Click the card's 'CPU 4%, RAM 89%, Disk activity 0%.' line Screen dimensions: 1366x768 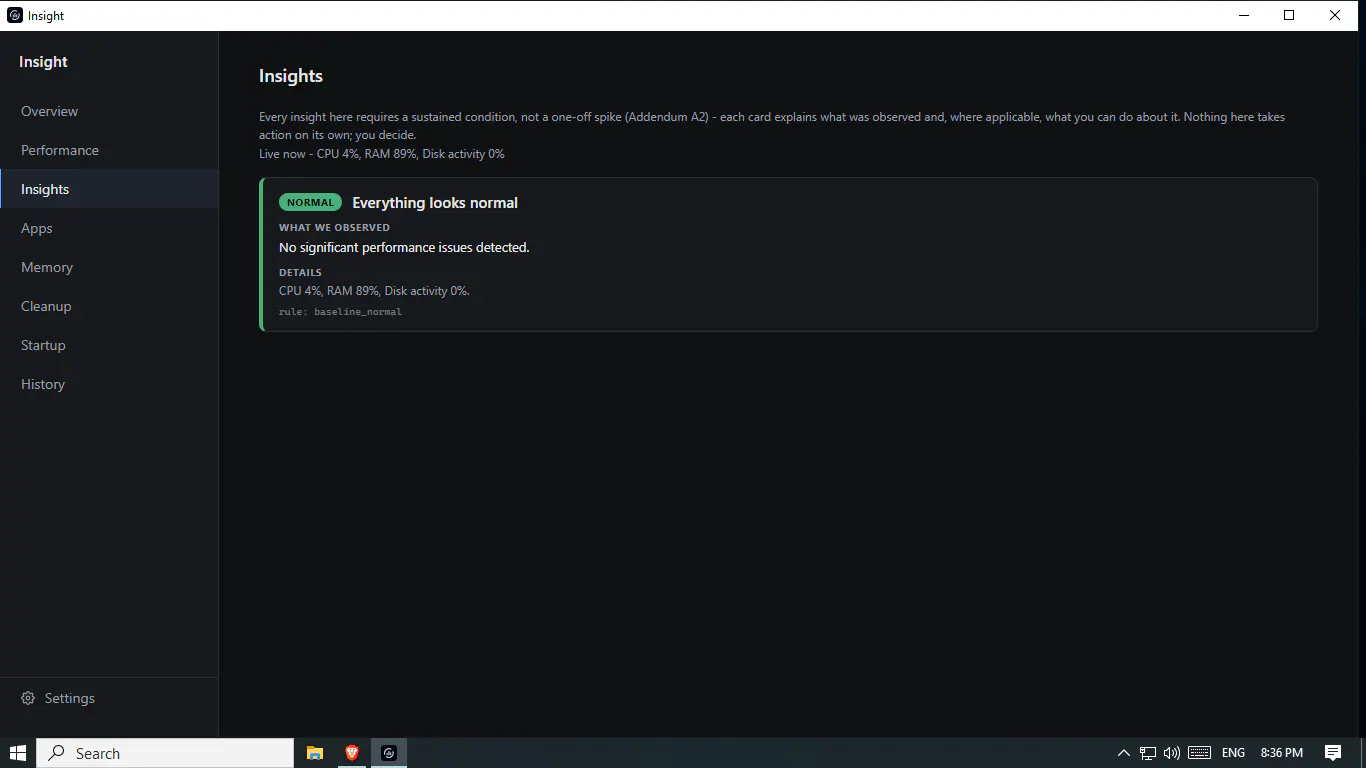point(374,291)
